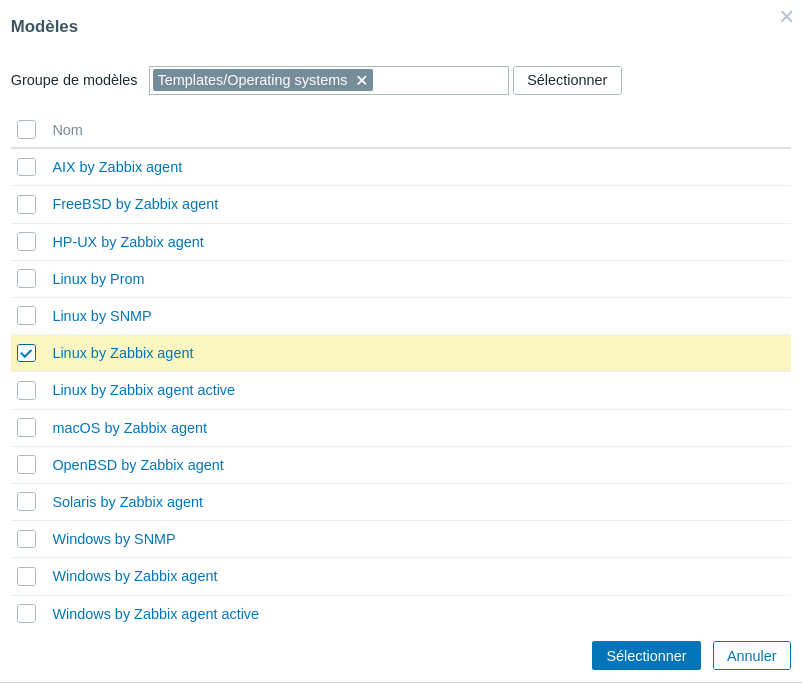Viewport: 802px width, 683px height.
Task: Check the AIX by Zabbix agent checkbox
Action: point(27,167)
